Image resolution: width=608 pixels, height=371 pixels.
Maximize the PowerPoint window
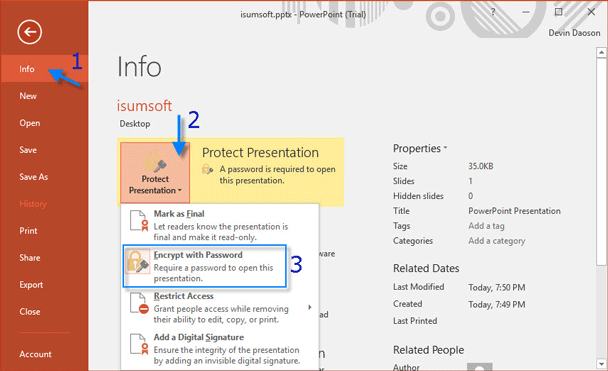click(x=558, y=12)
